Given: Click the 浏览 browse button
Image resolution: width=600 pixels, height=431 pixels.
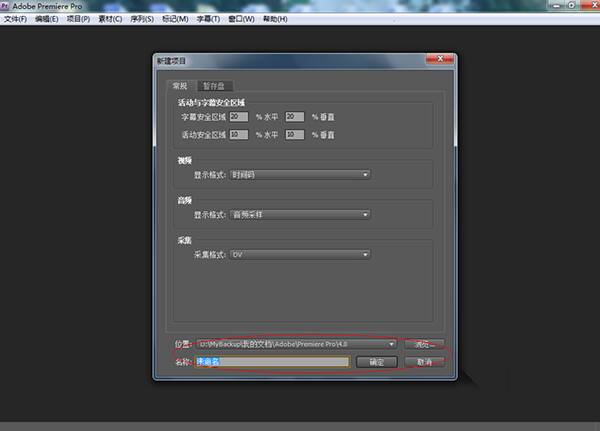Looking at the screenshot, I should coord(424,344).
